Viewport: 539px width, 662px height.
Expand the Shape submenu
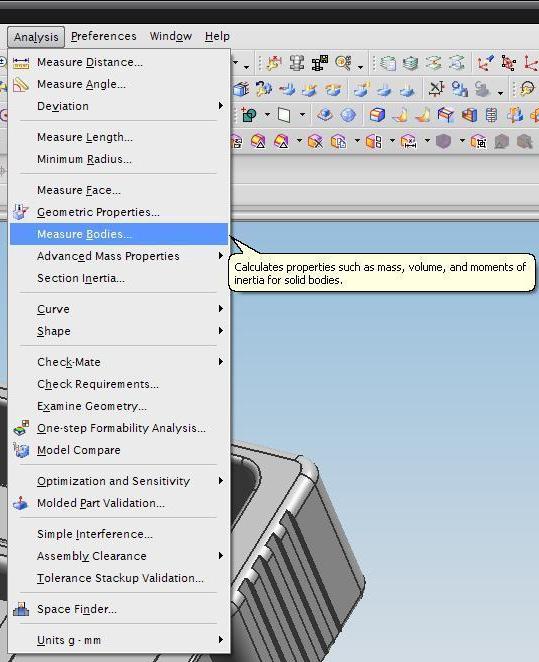119,331
